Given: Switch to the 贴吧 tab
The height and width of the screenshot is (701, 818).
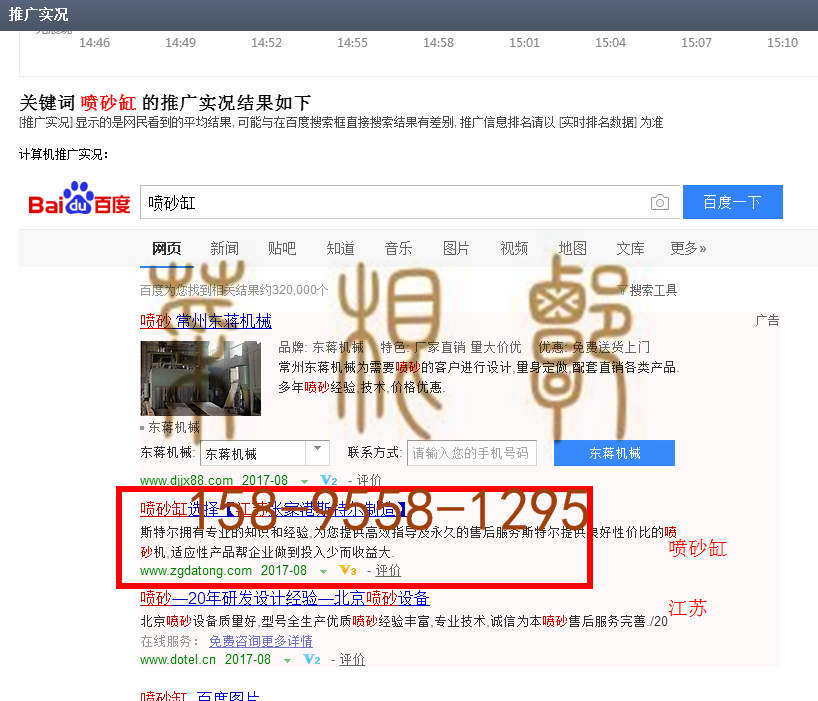Looking at the screenshot, I should pyautogui.click(x=282, y=248).
